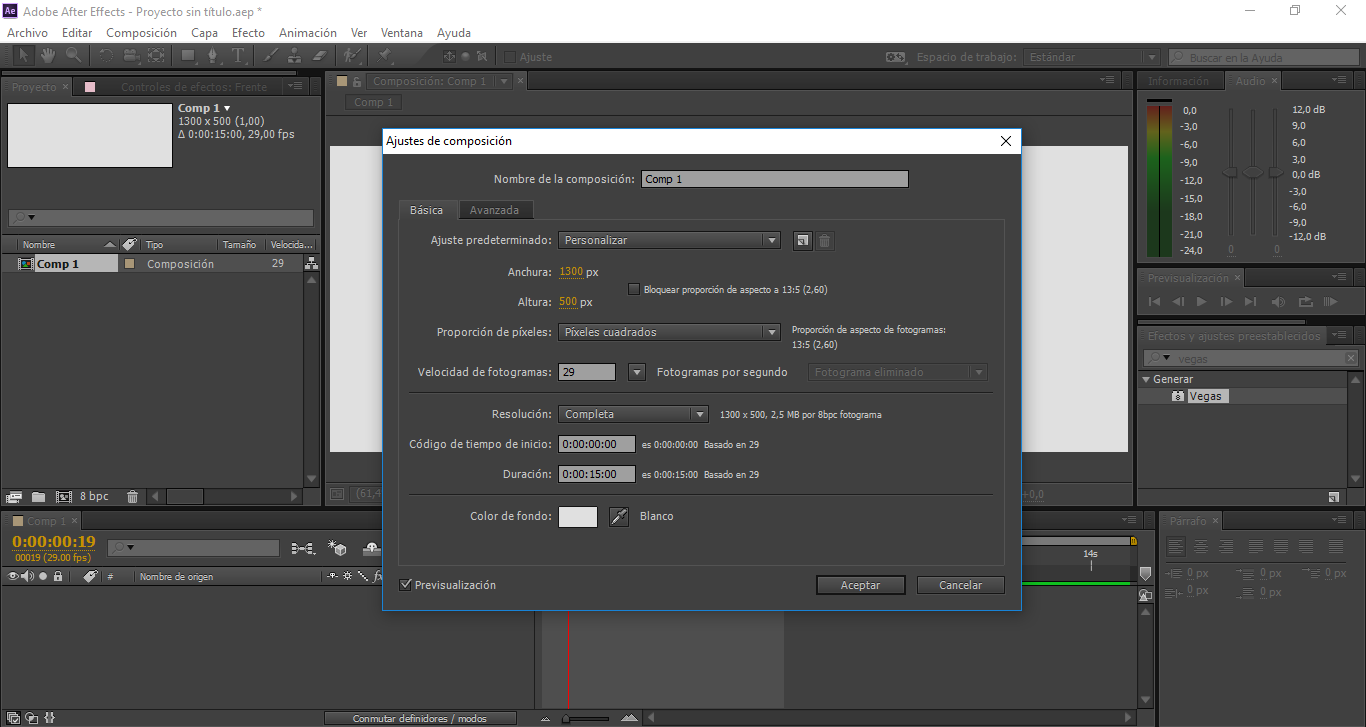The image size is (1366, 727).
Task: Click the delete preset trash icon in dialog
Action: click(825, 240)
